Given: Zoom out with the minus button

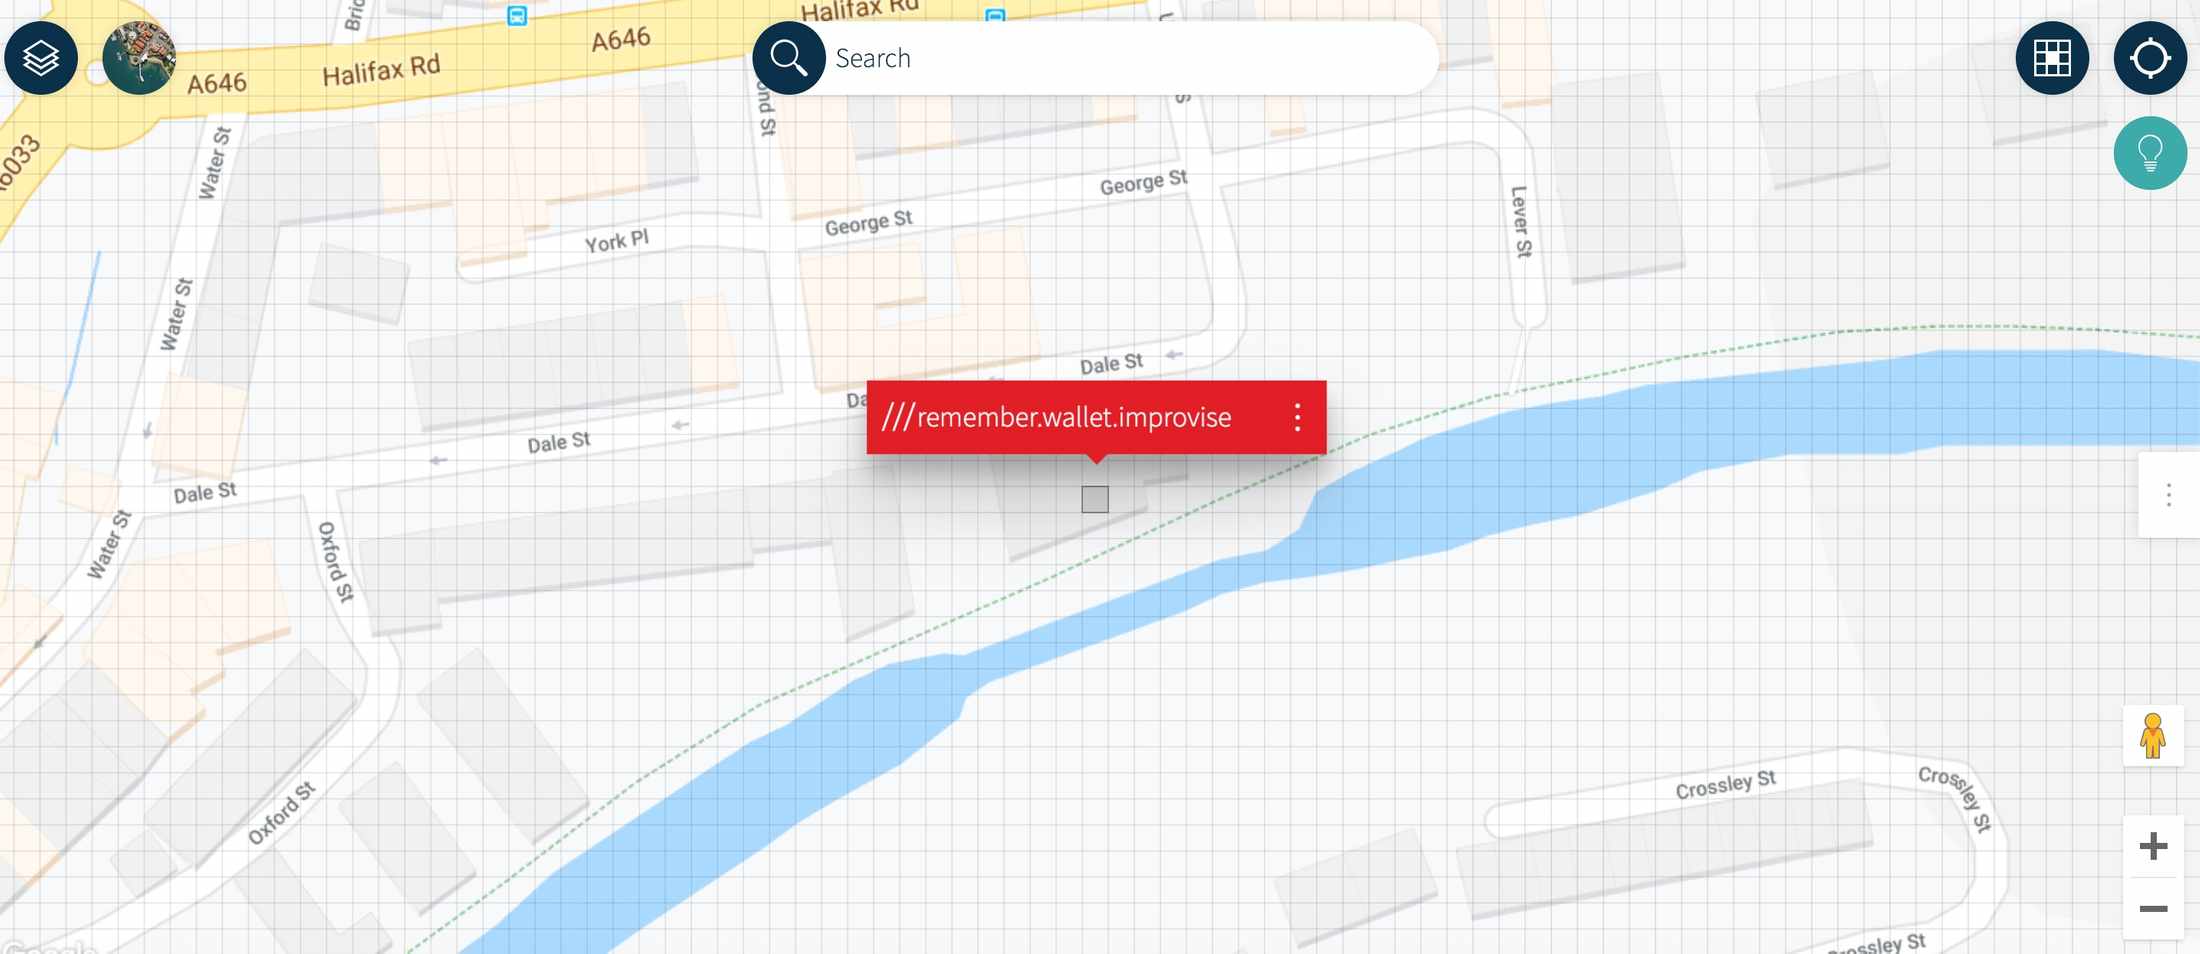Looking at the screenshot, I should tap(2152, 908).
